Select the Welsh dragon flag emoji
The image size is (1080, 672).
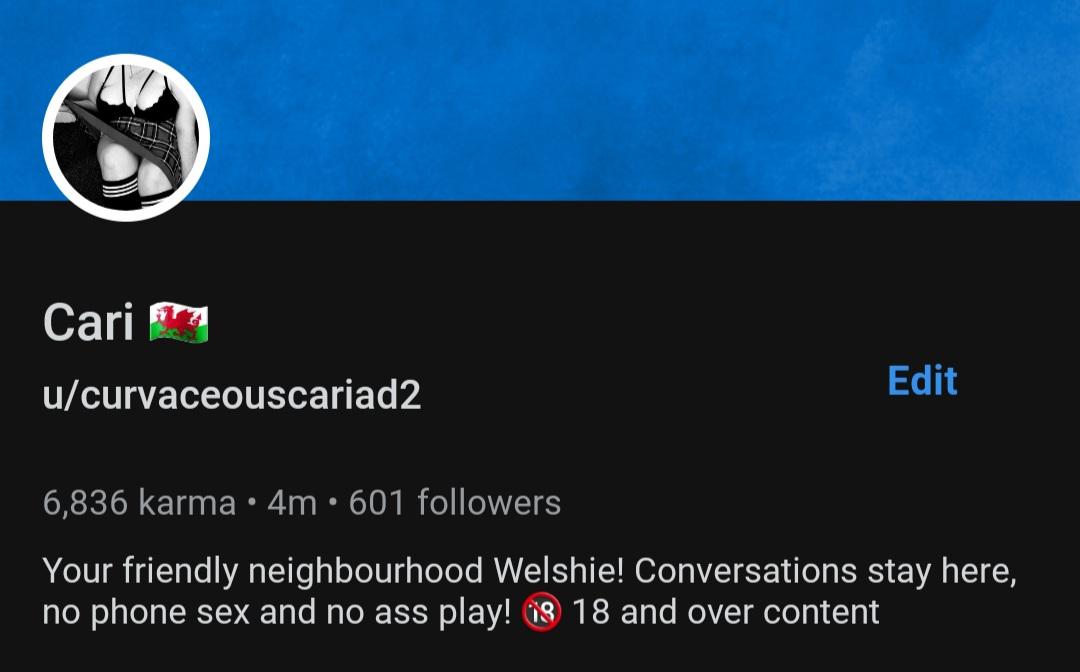click(x=179, y=322)
